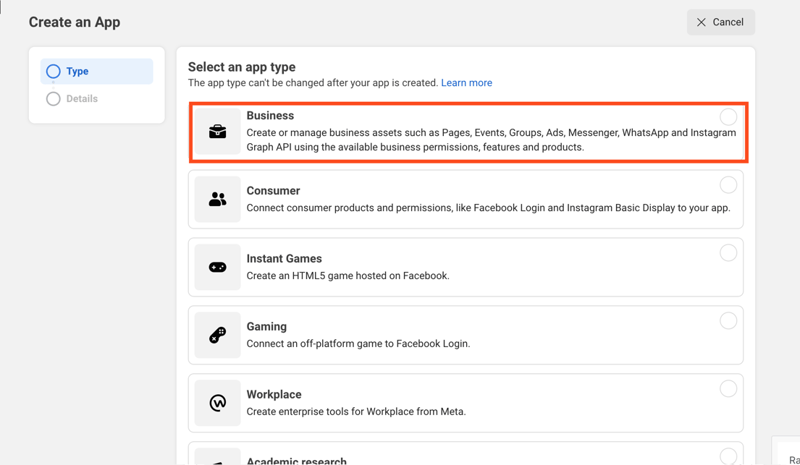The image size is (800, 465).
Task: Select the Consumer radio button
Action: click(x=728, y=185)
